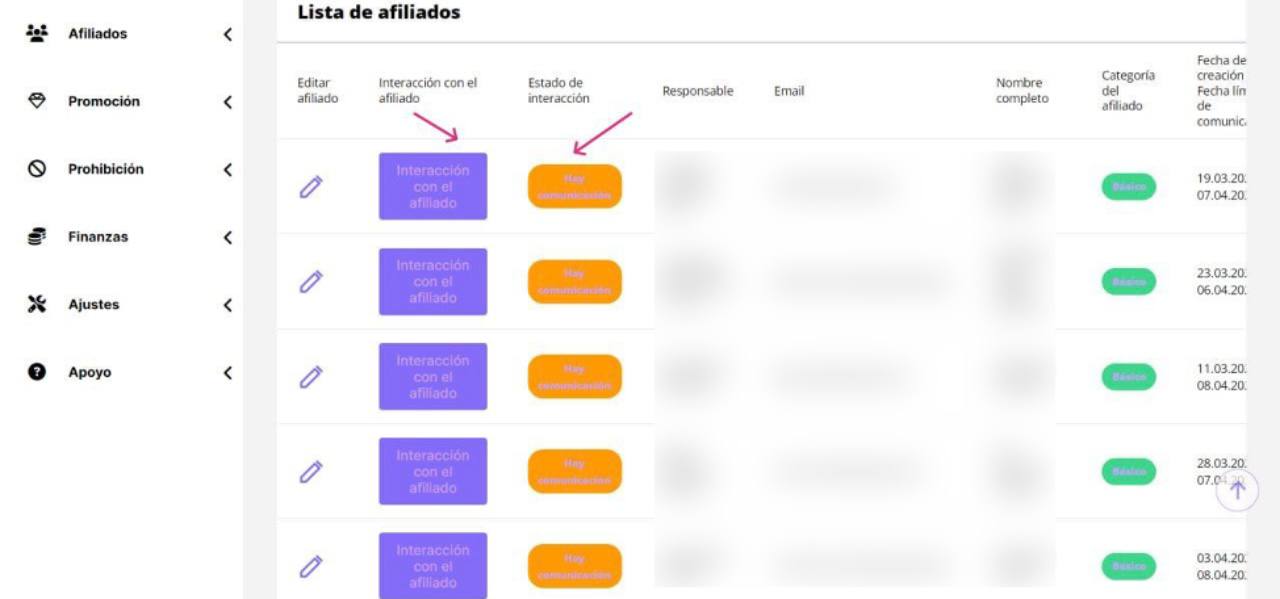This screenshot has height=599, width=1280.
Task: Click the Apoyo question mark icon
Action: click(x=36, y=372)
